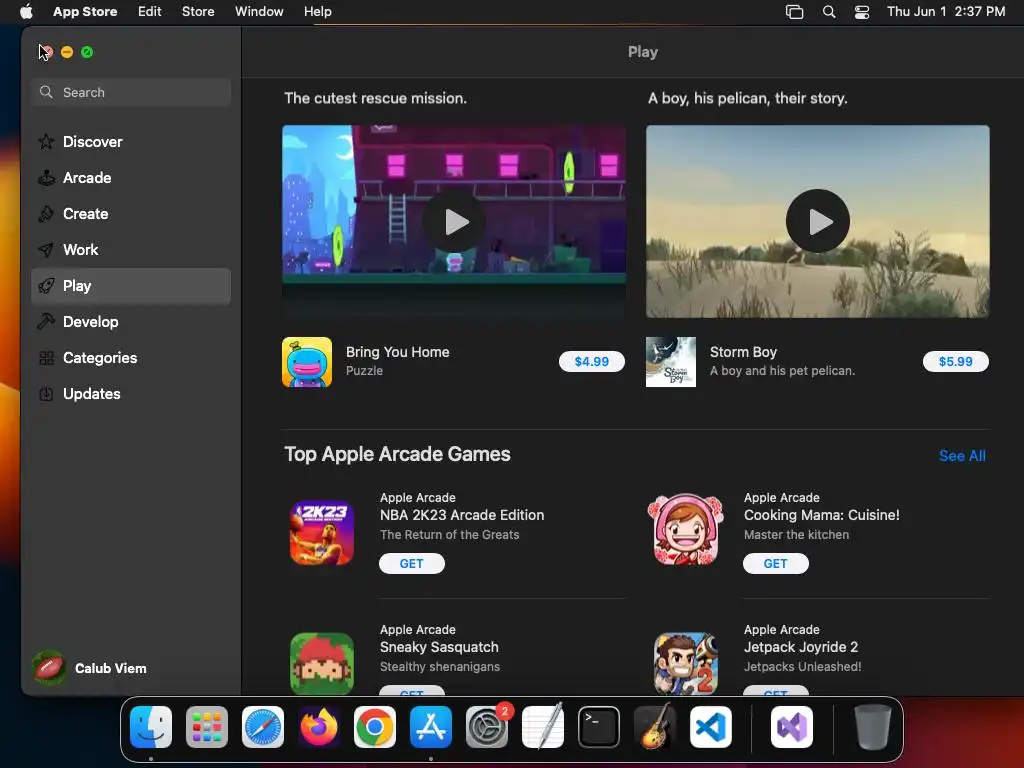The width and height of the screenshot is (1024, 768).
Task: Click the NBA 2K23 Arcade Edition title
Action: (462, 515)
